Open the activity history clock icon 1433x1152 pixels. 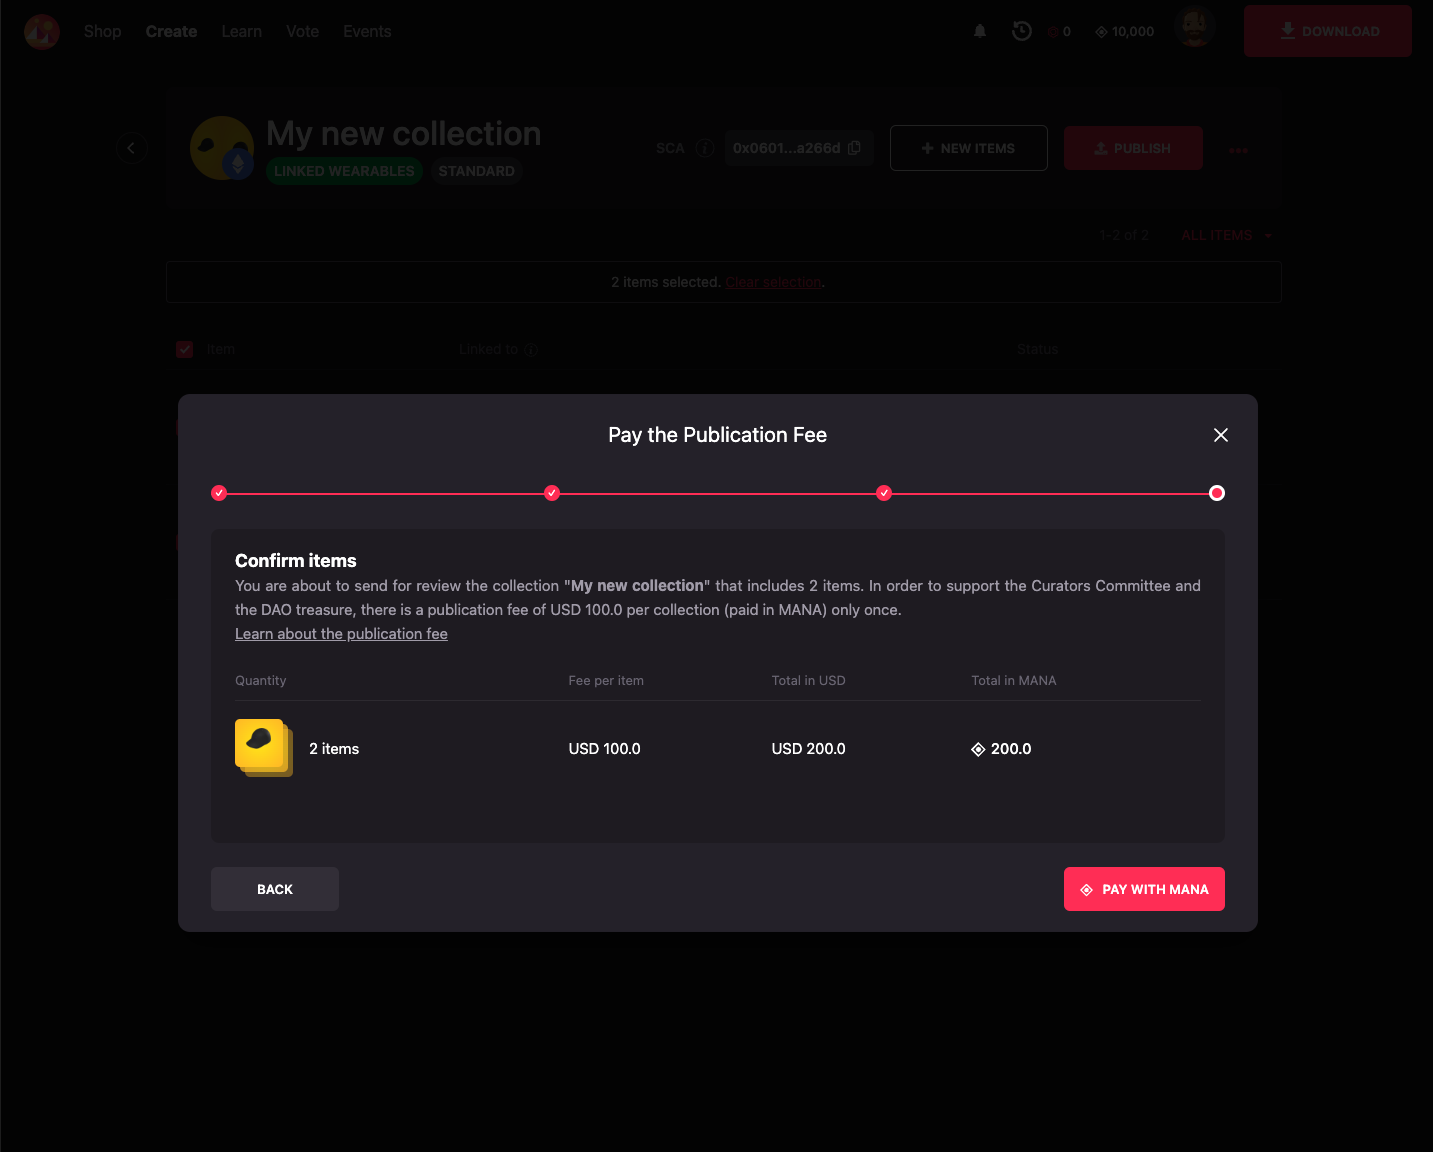pos(1021,31)
